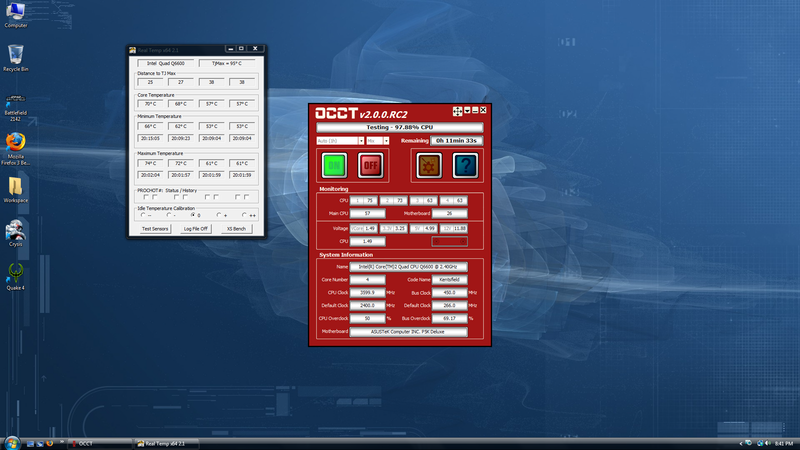Open the Crysis desktop icon
Screen dimensions: 800x450
tap(15, 230)
